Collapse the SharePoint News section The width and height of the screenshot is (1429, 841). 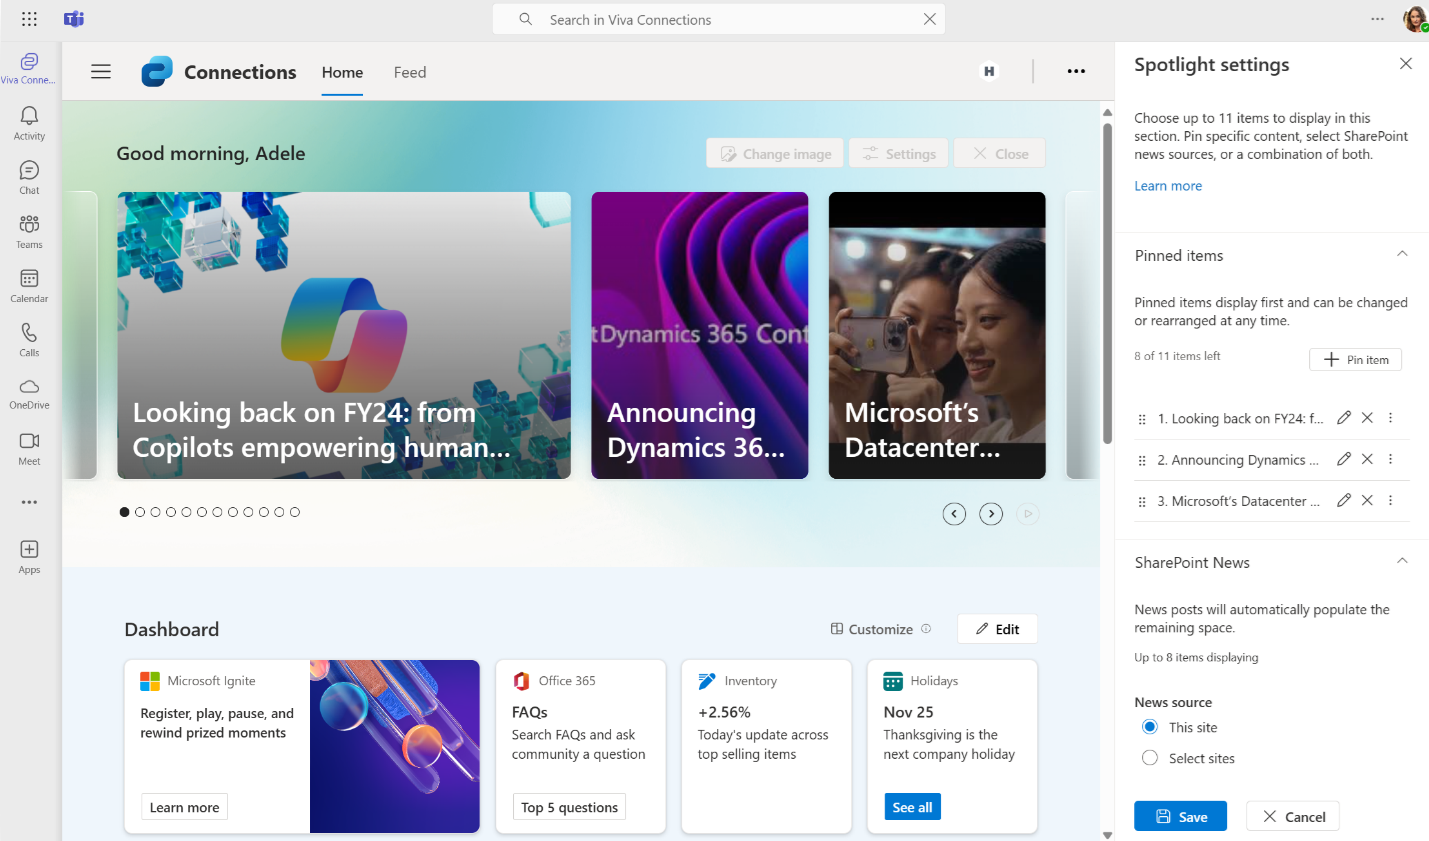point(1402,561)
